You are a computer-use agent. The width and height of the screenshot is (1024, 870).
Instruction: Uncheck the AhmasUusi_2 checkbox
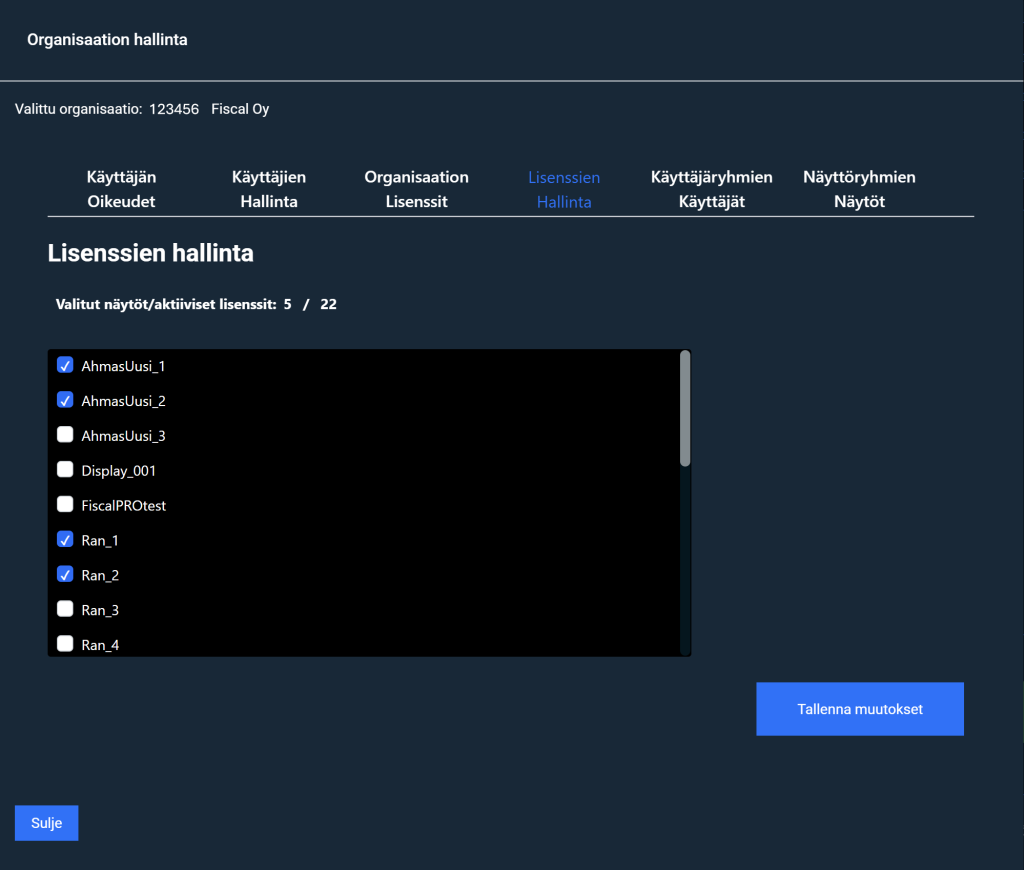pyautogui.click(x=65, y=400)
